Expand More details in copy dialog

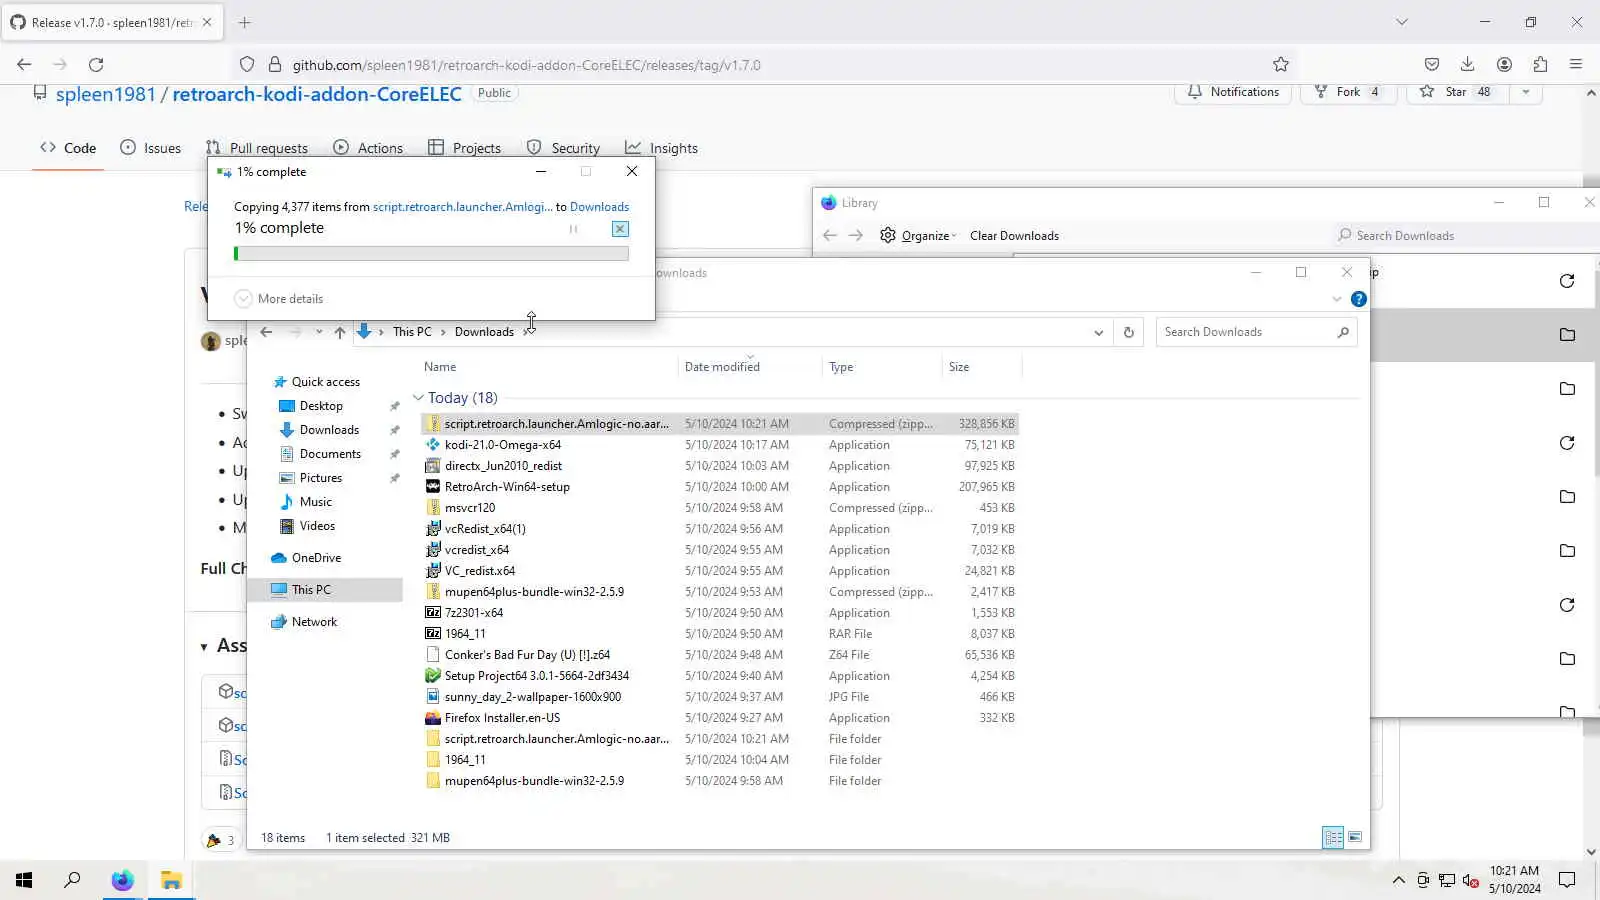(279, 299)
